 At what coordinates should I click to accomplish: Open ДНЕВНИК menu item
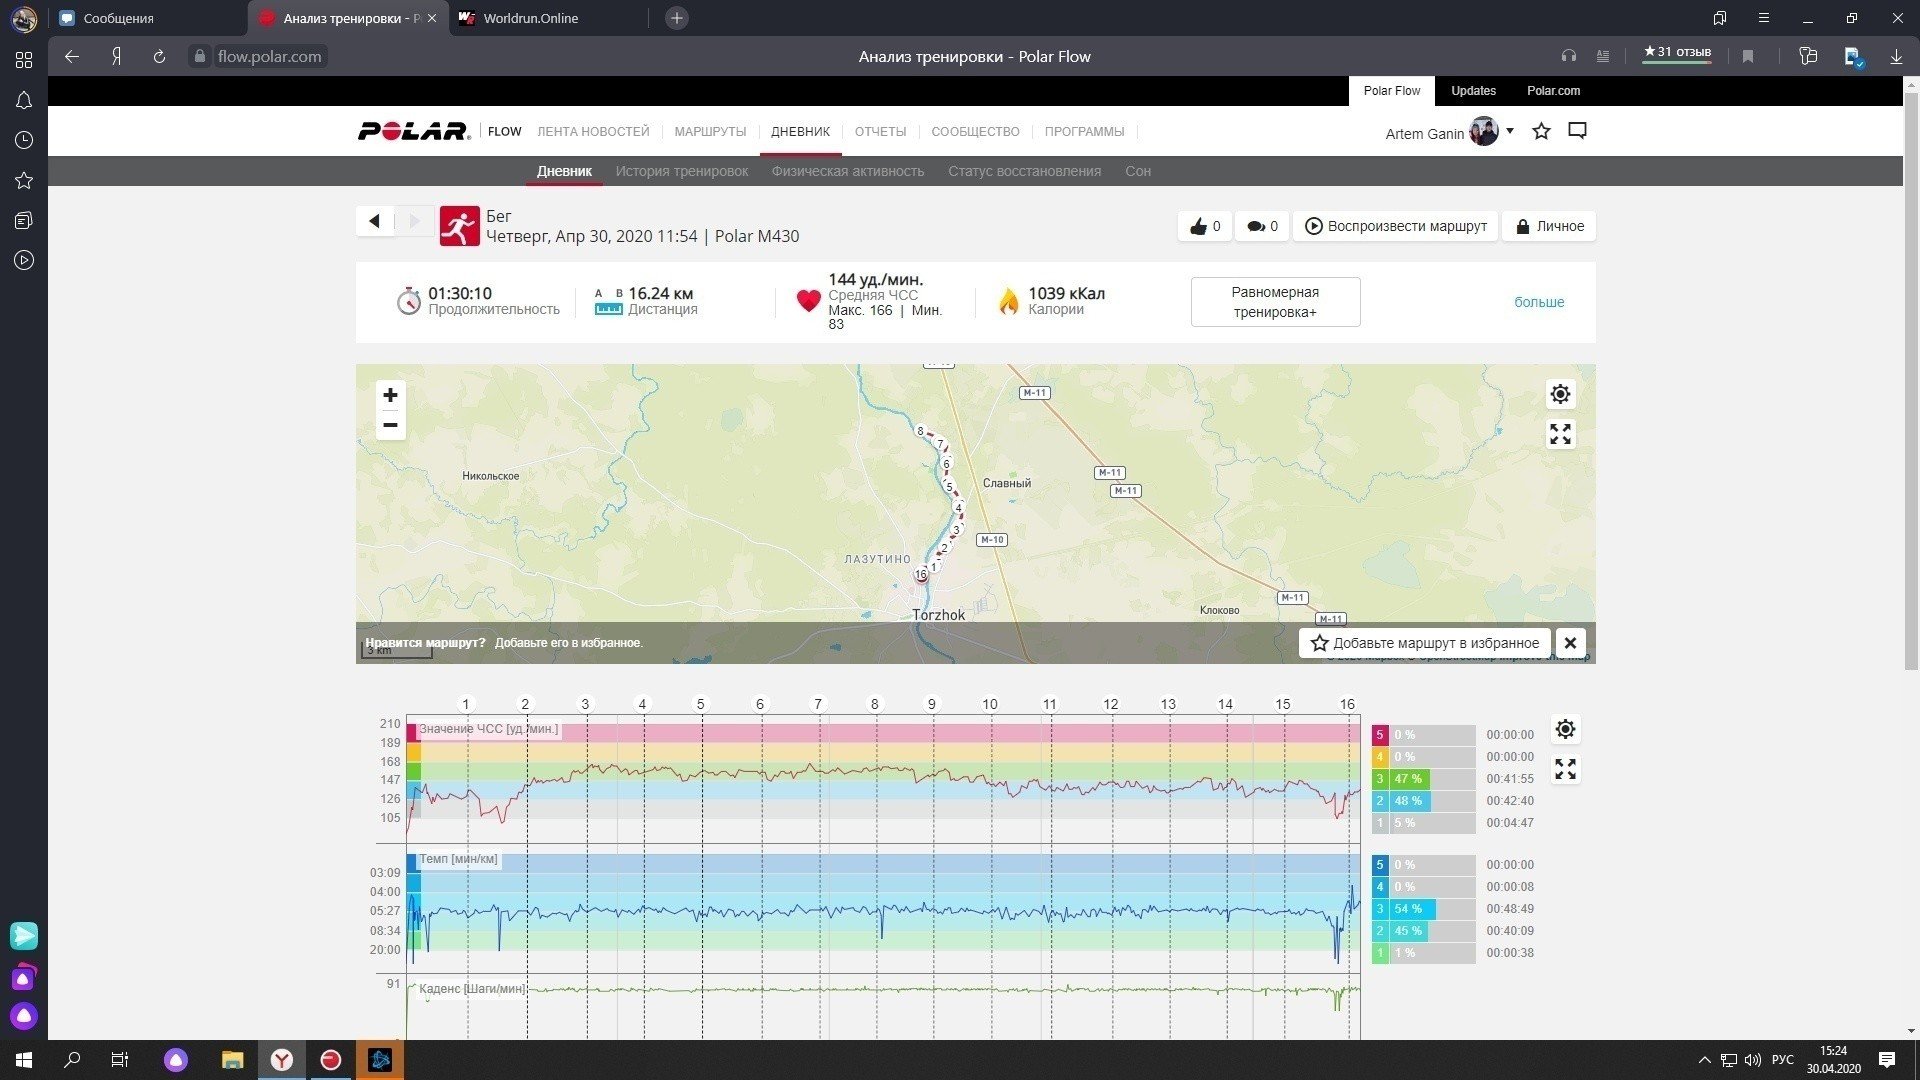pos(800,132)
